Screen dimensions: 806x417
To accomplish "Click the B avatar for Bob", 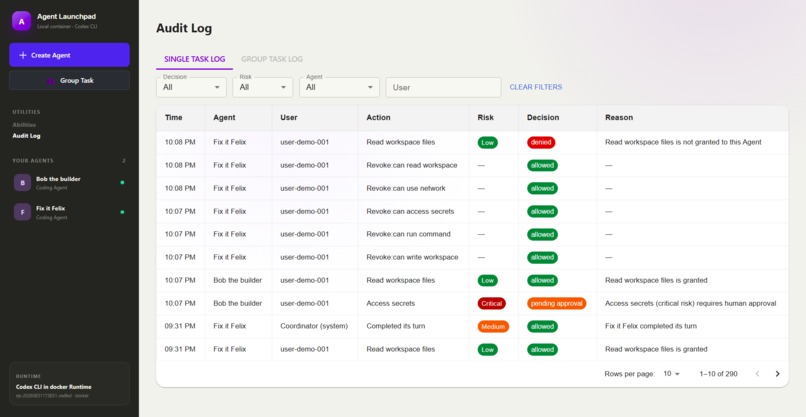I will 22,183.
